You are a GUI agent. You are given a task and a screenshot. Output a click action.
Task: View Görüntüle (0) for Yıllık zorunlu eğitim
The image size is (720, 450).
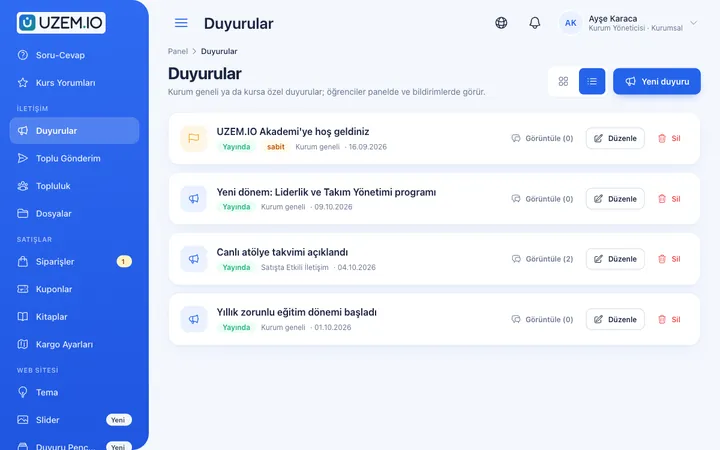tap(542, 319)
